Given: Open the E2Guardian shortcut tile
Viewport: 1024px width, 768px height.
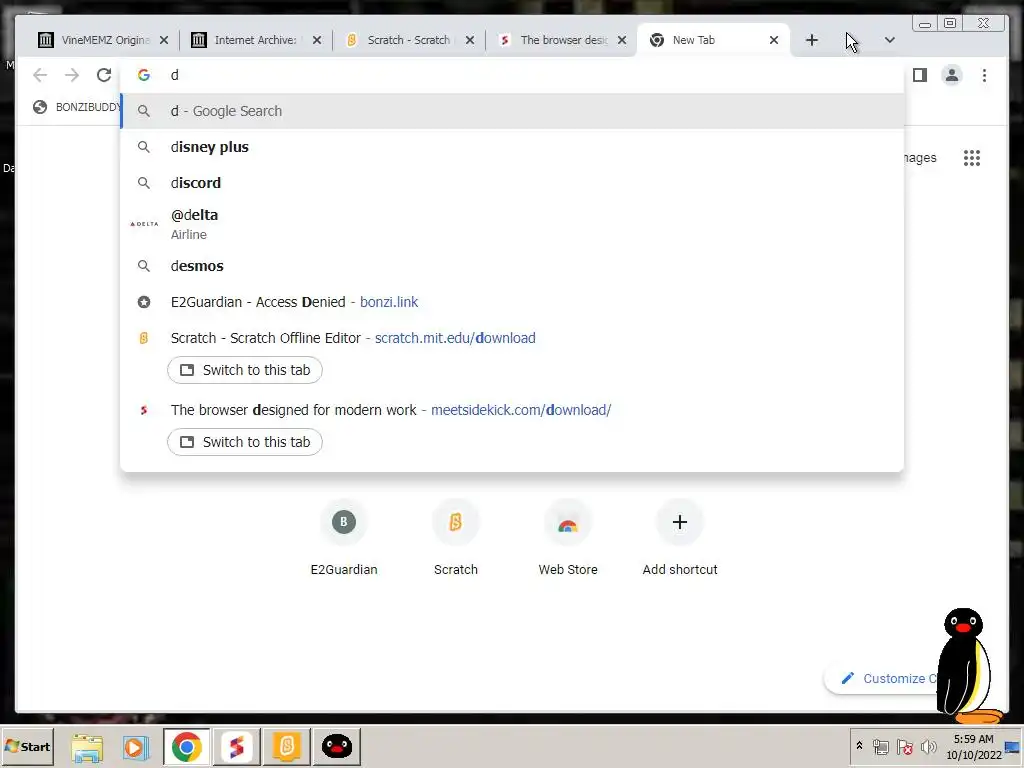Looking at the screenshot, I should (344, 539).
